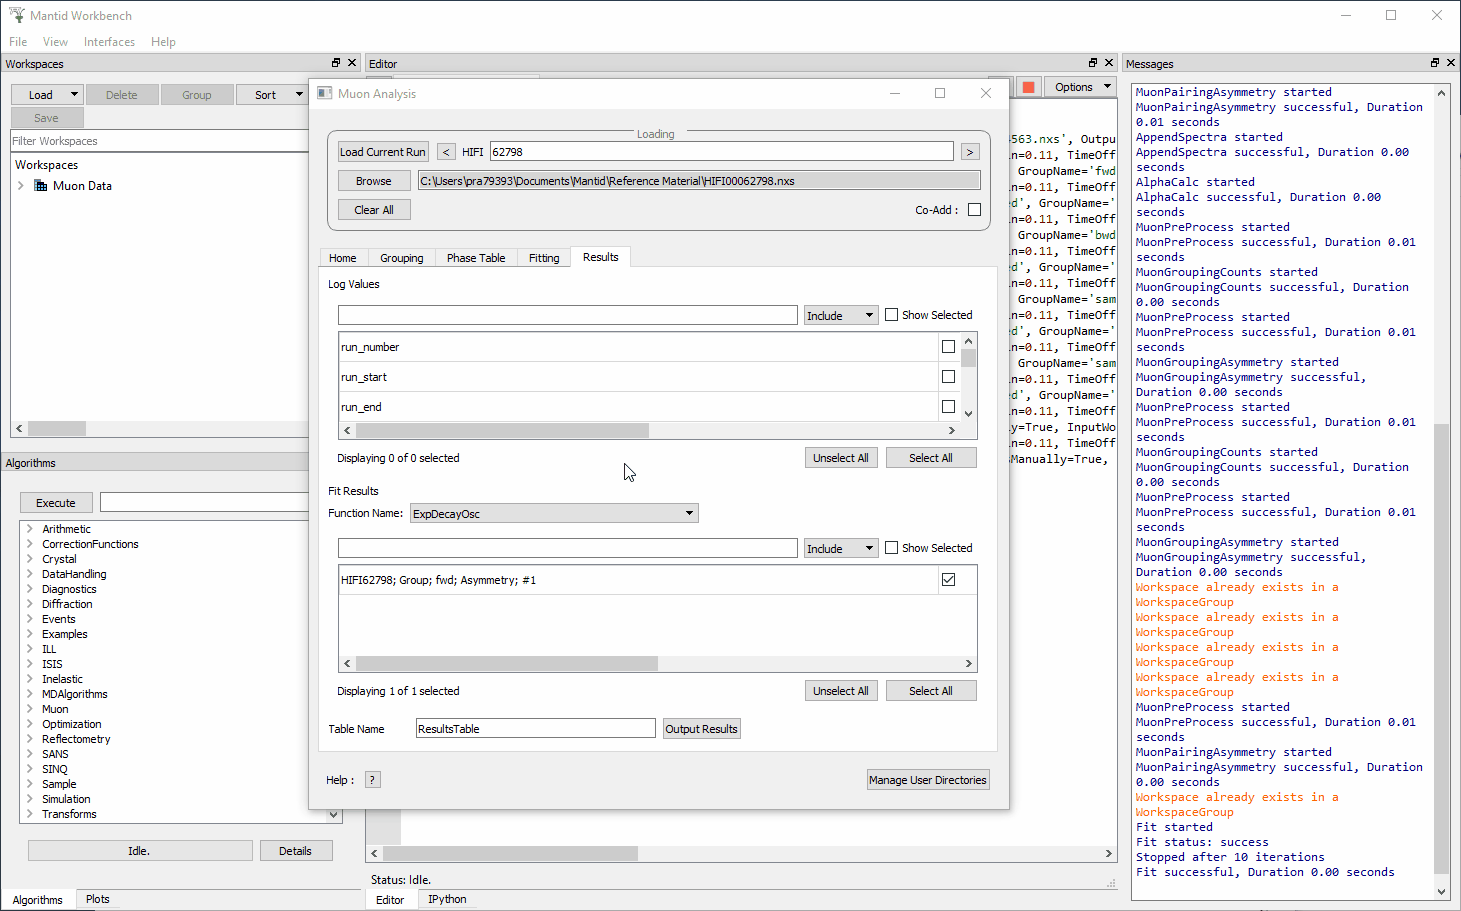Enable the Co-Add checkbox
1461x911 pixels.
pyautogui.click(x=974, y=209)
